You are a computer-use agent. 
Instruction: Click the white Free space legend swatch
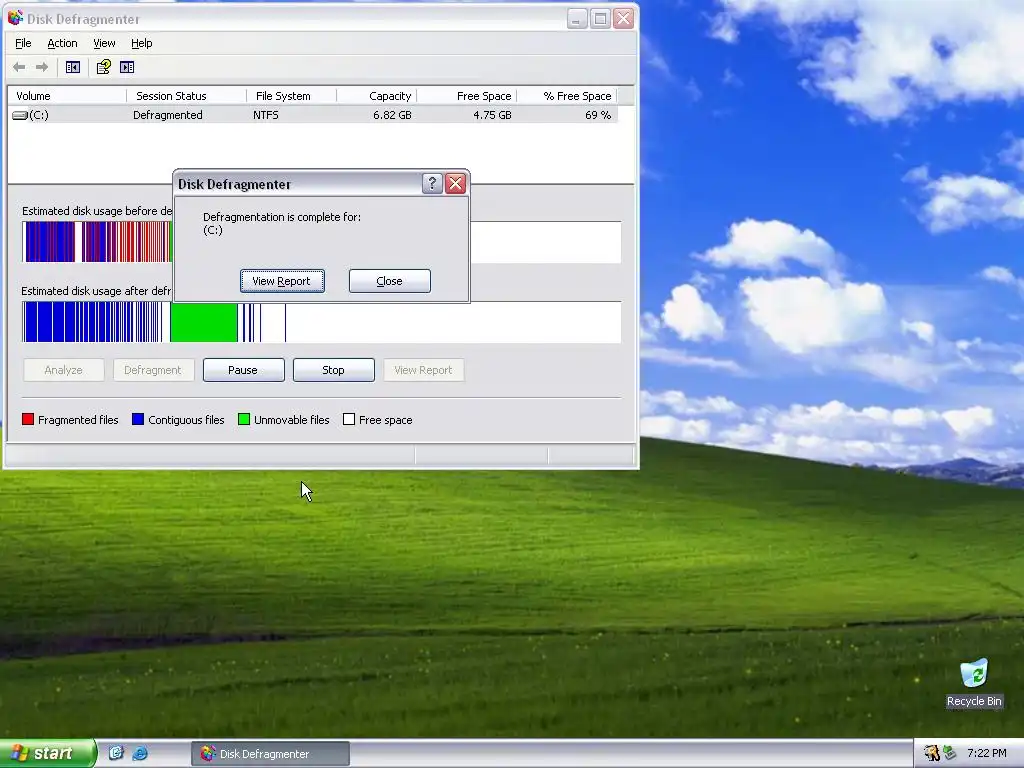(x=349, y=419)
